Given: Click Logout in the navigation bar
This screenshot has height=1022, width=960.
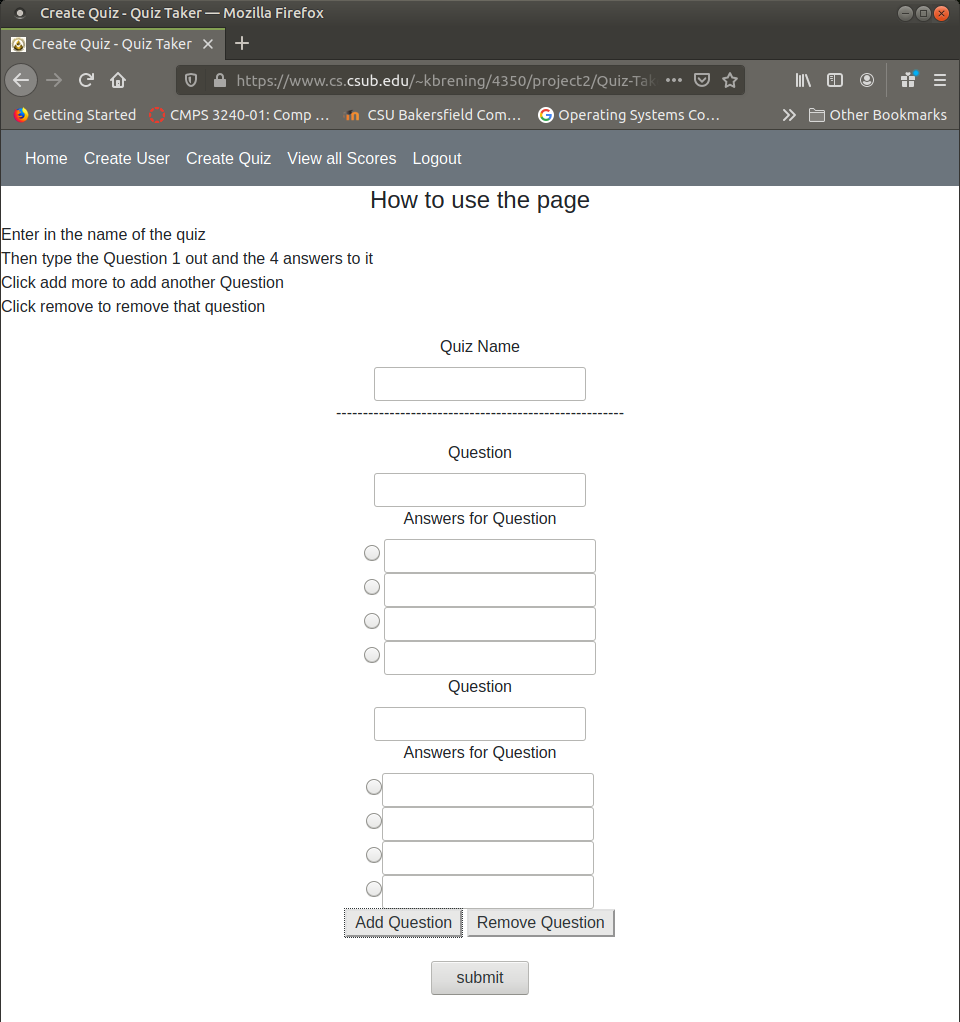Looking at the screenshot, I should [437, 158].
